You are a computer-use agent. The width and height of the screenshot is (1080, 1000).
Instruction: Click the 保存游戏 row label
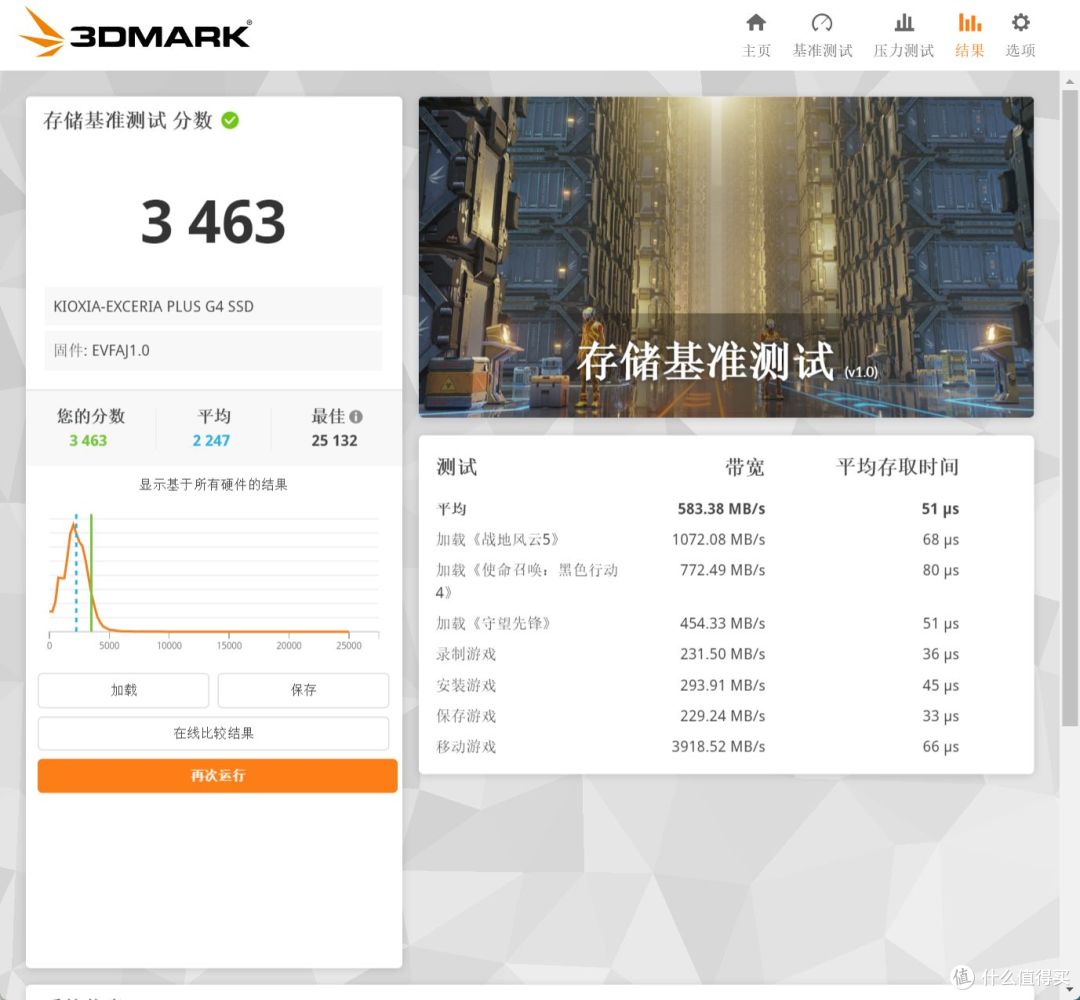click(x=466, y=716)
